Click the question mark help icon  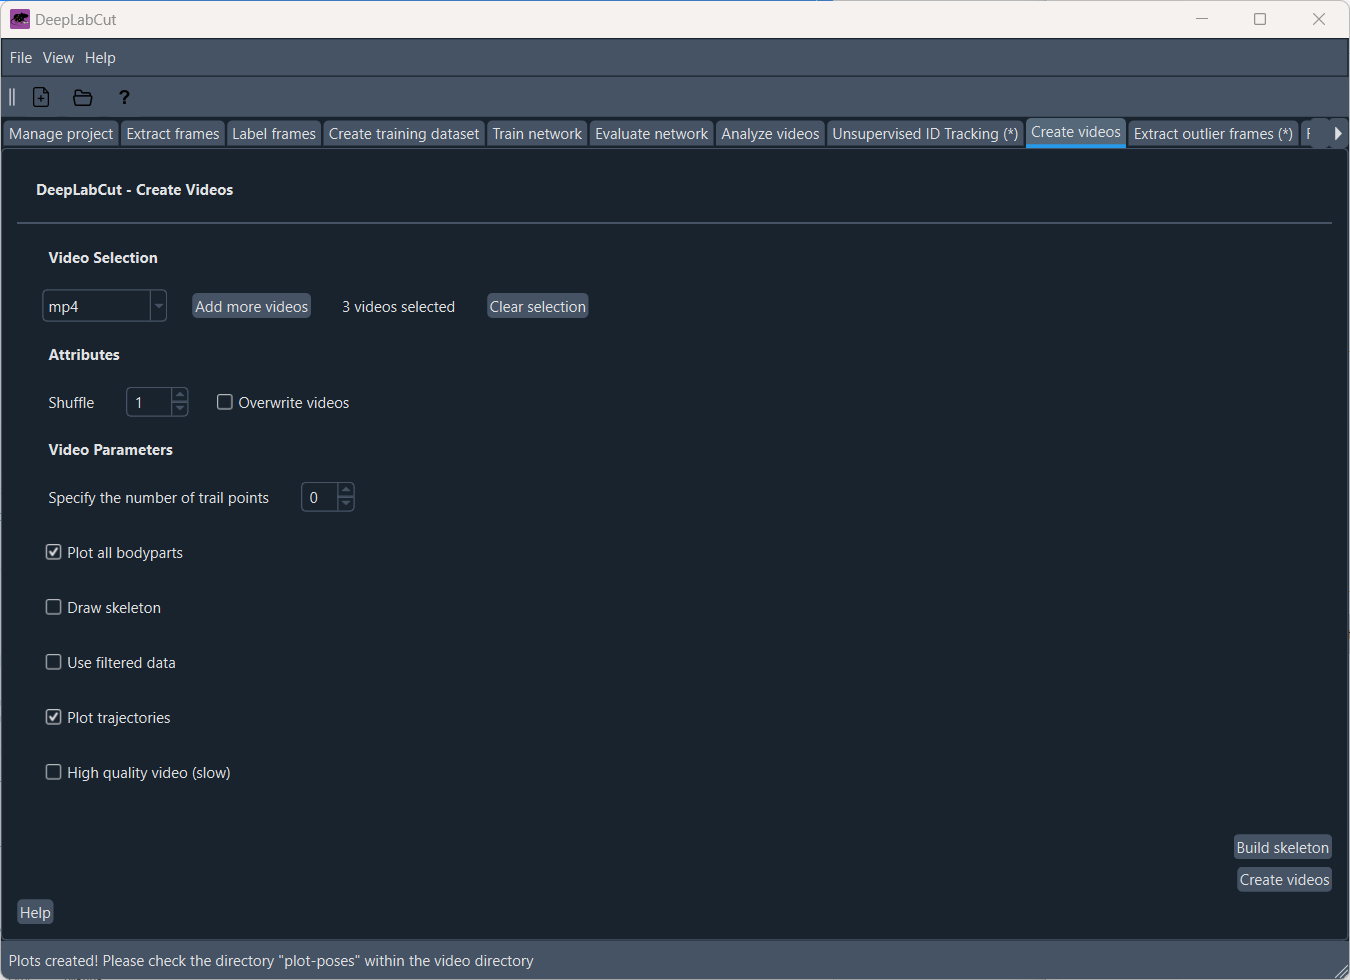124,97
